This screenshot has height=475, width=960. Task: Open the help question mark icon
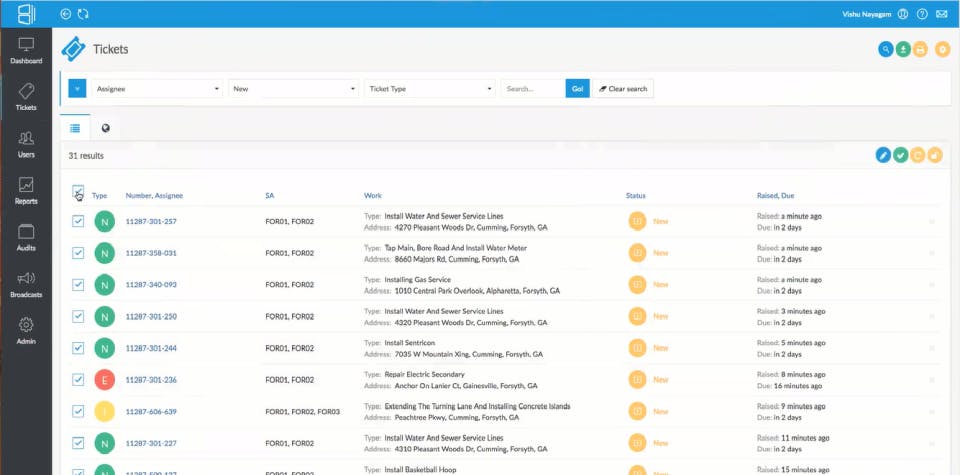pyautogui.click(x=922, y=13)
